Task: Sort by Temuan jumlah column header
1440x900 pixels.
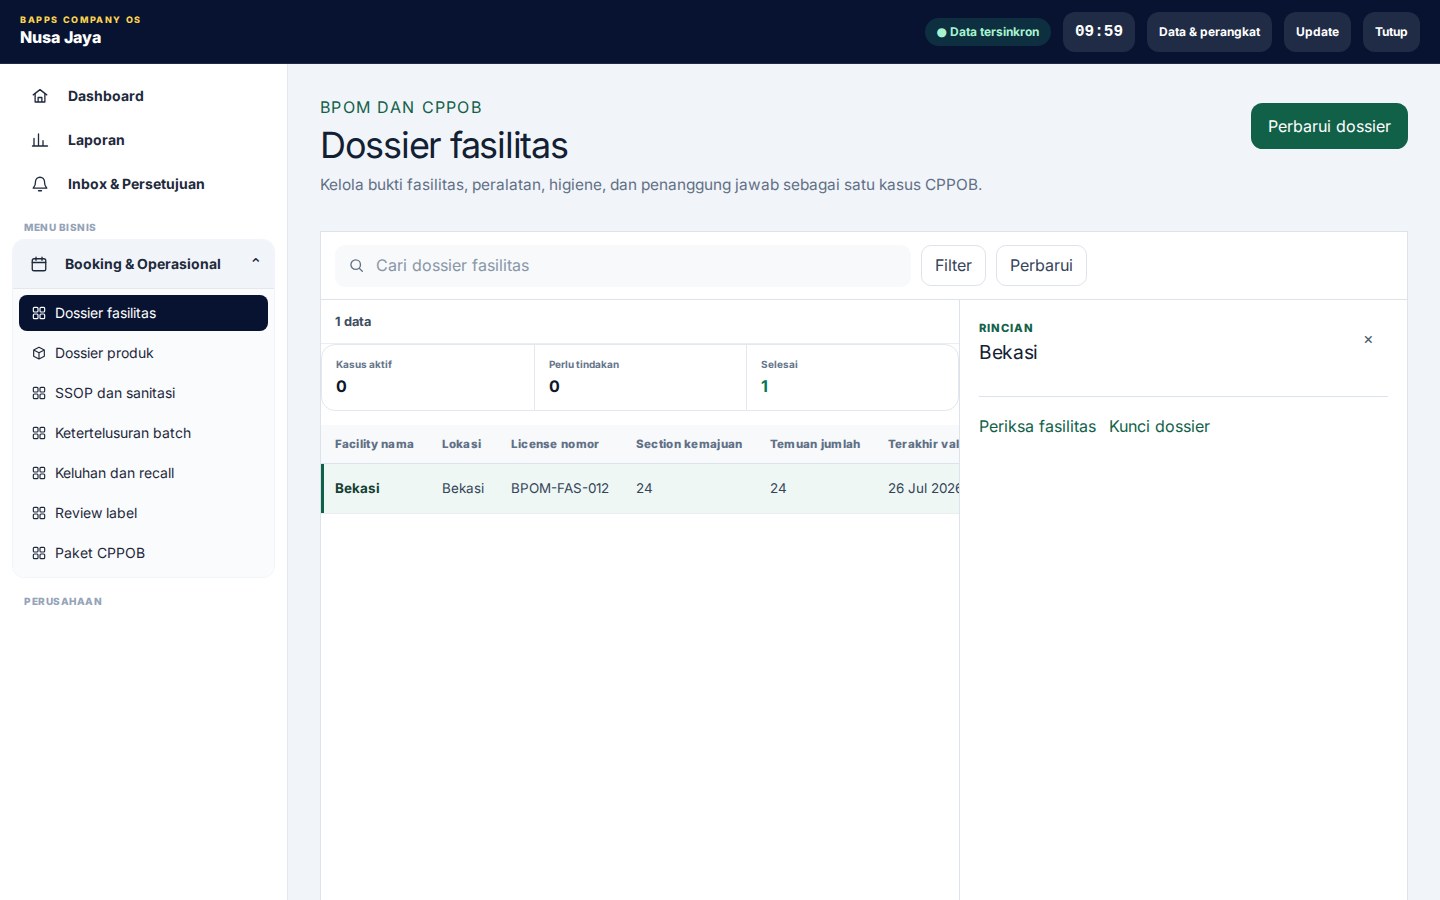Action: point(815,444)
